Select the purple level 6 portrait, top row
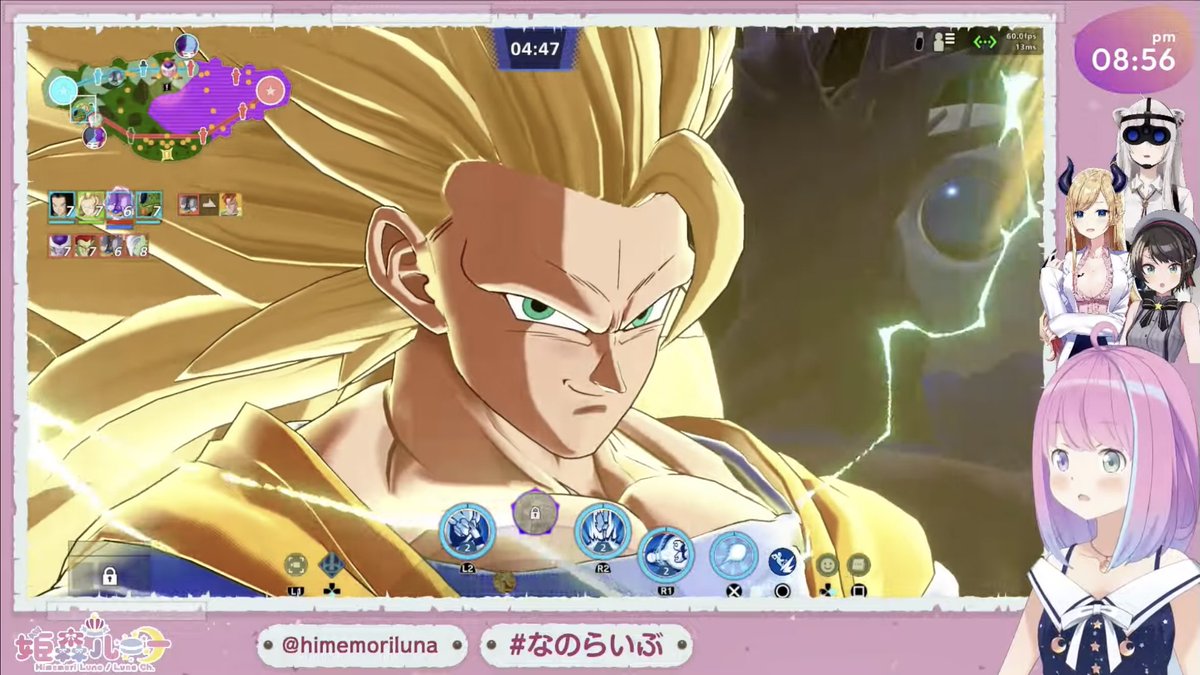Image resolution: width=1200 pixels, height=675 pixels. pos(119,203)
